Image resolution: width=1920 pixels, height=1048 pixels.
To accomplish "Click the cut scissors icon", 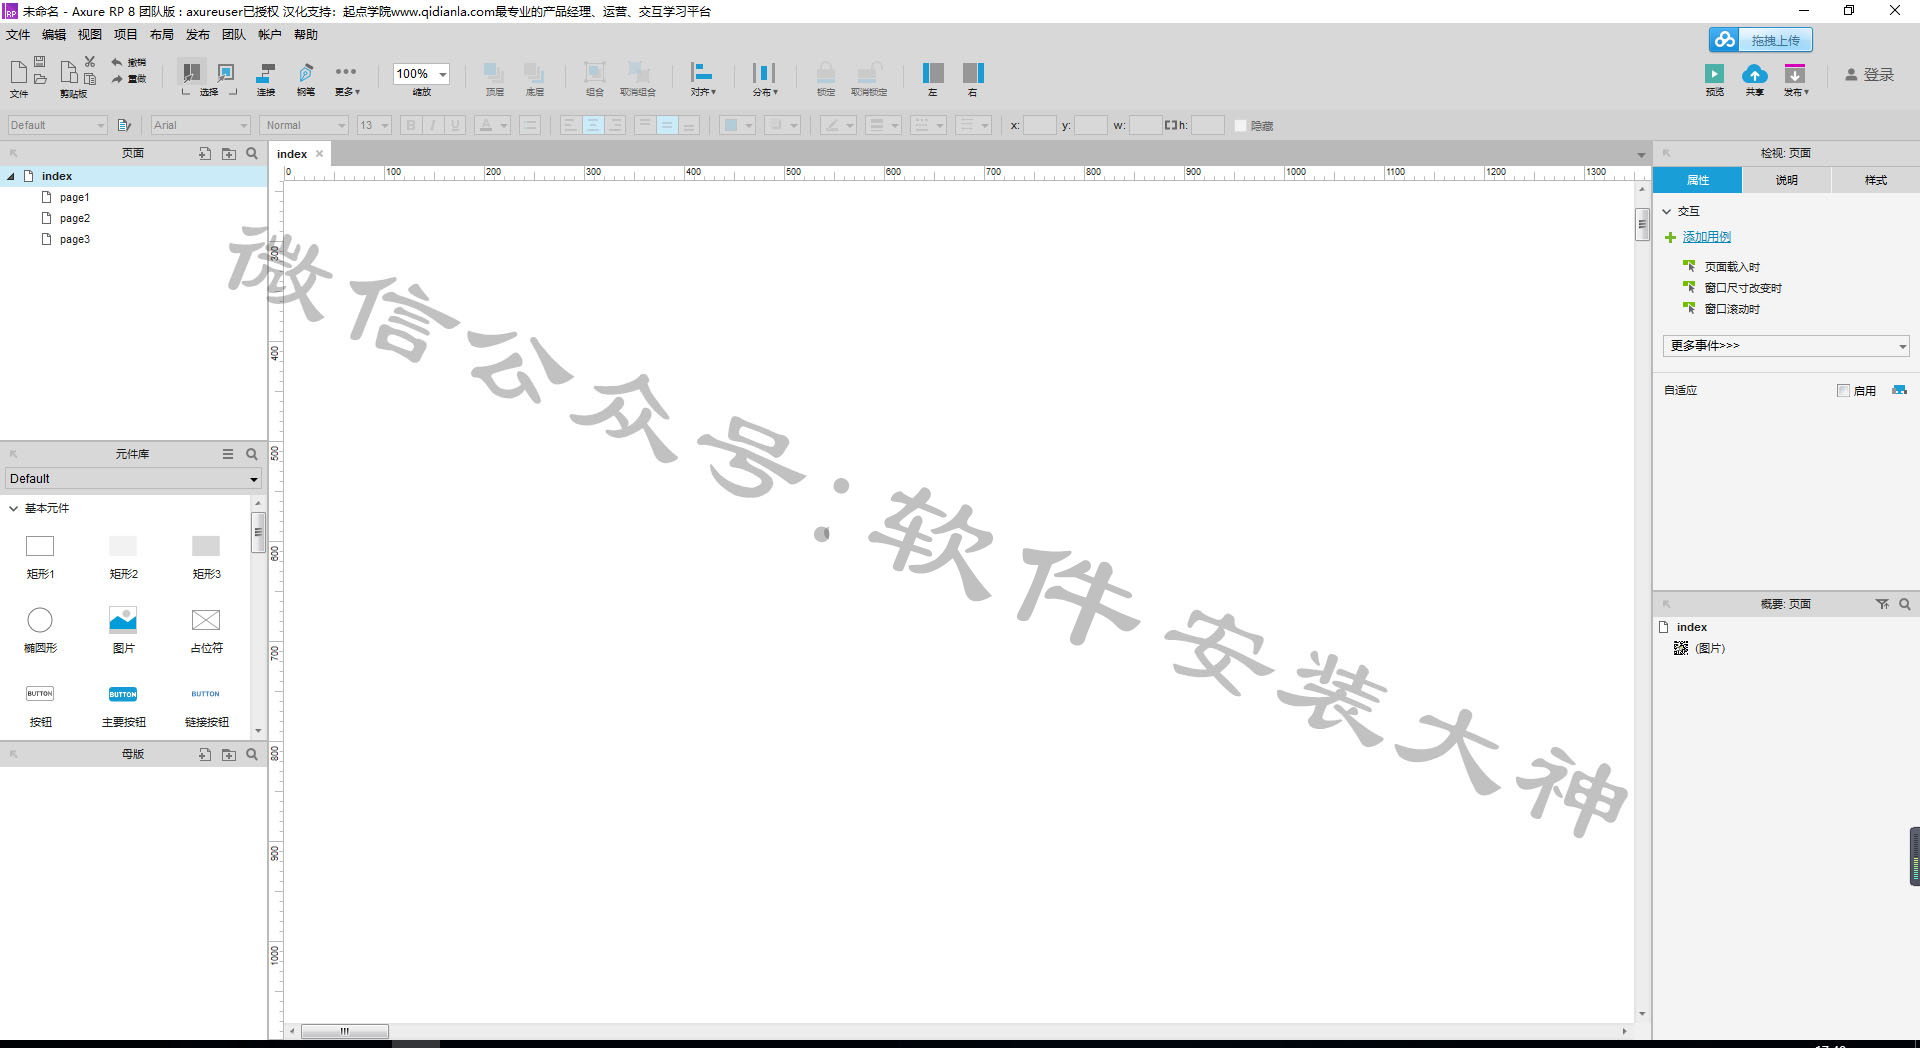I will click(90, 61).
